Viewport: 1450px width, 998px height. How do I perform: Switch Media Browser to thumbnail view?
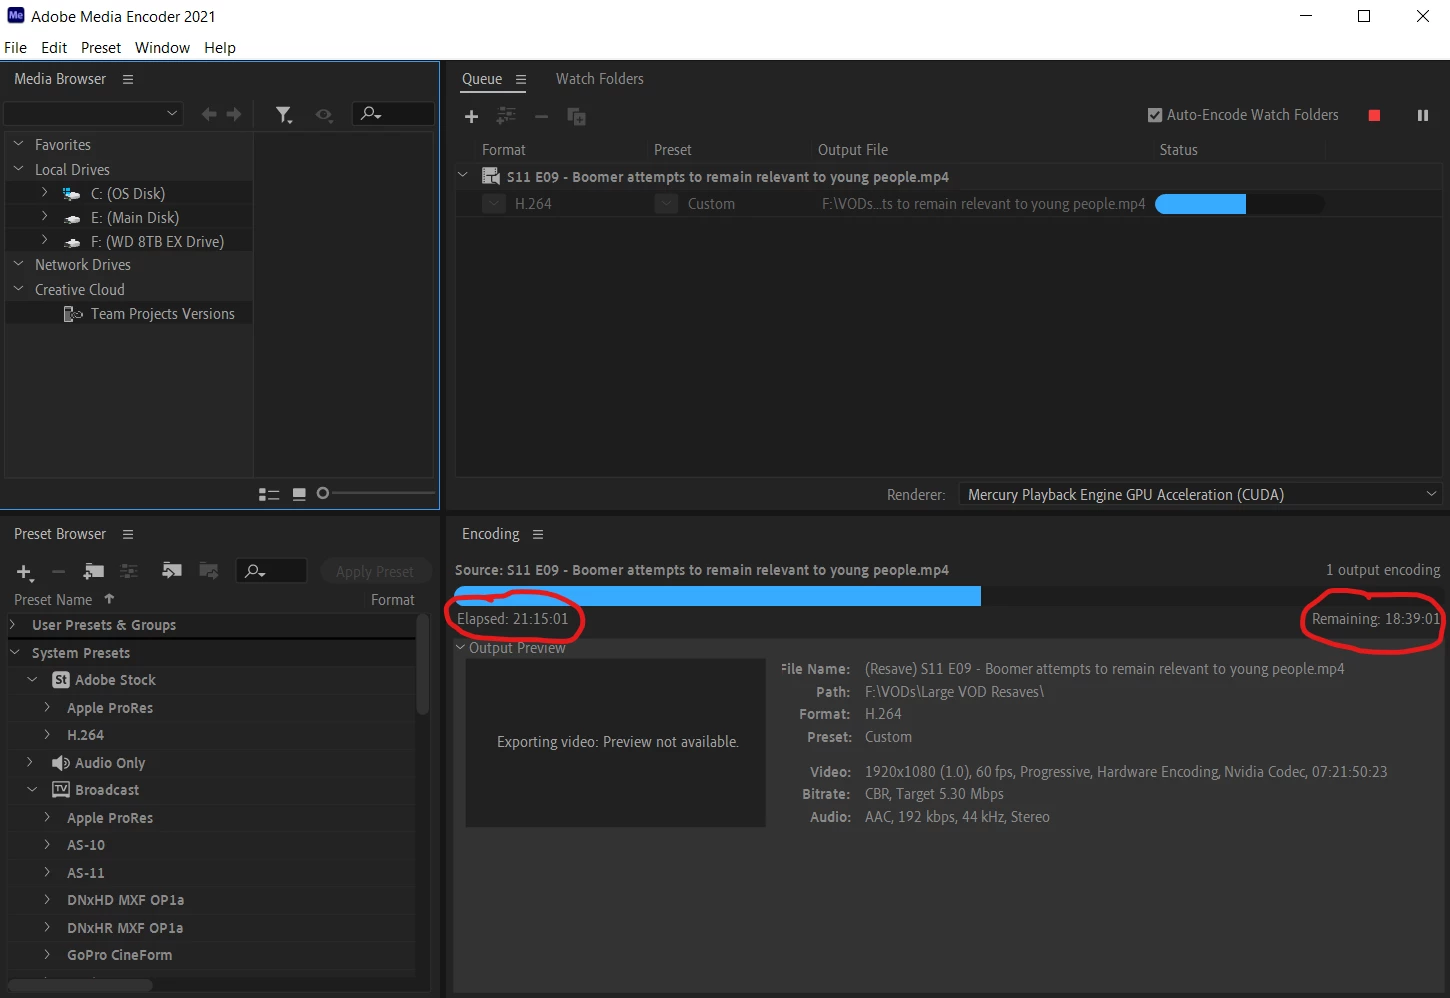[x=299, y=494]
